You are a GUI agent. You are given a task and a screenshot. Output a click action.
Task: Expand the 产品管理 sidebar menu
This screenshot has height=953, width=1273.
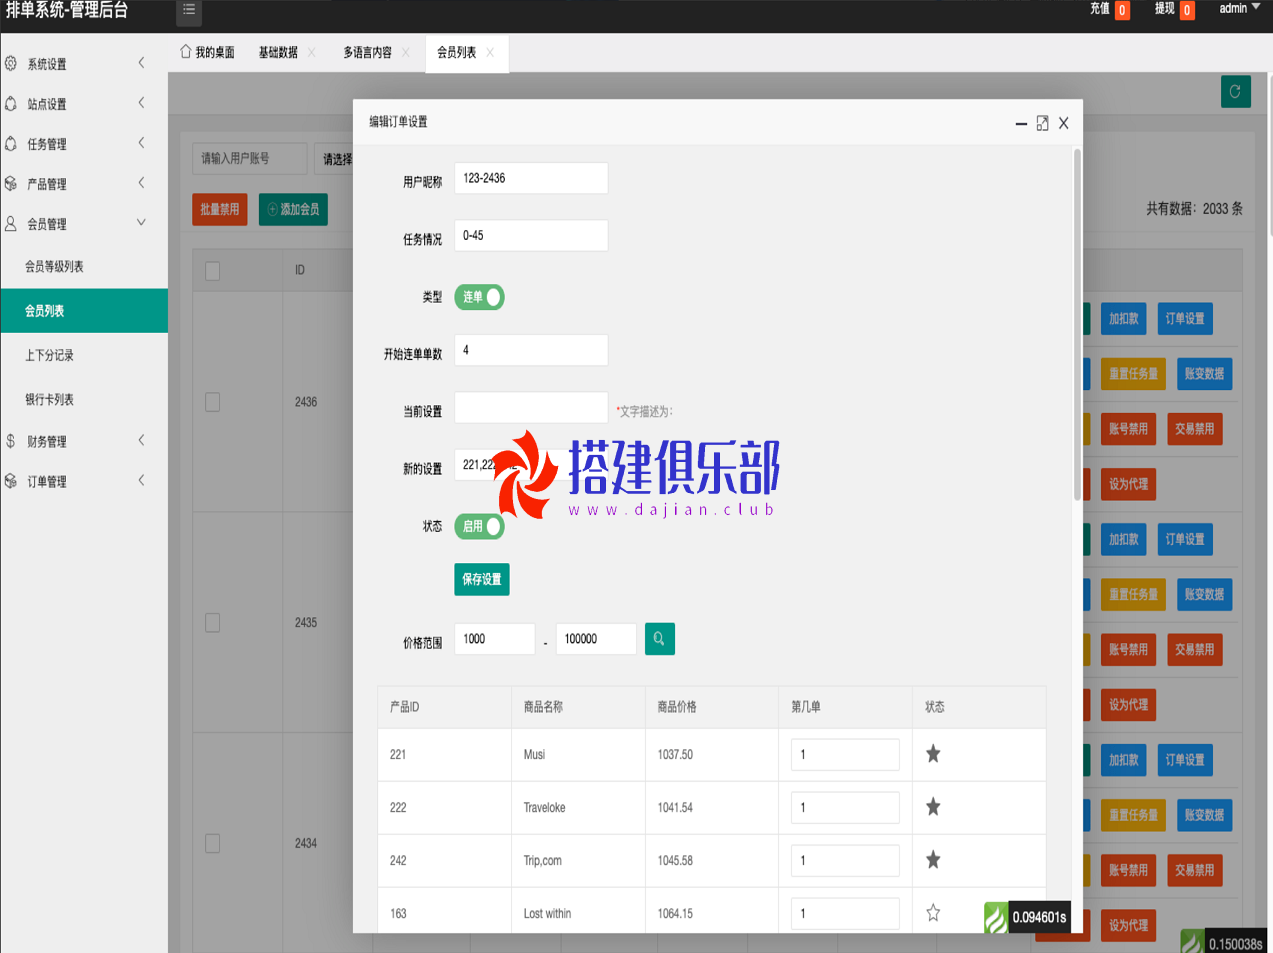coord(141,183)
